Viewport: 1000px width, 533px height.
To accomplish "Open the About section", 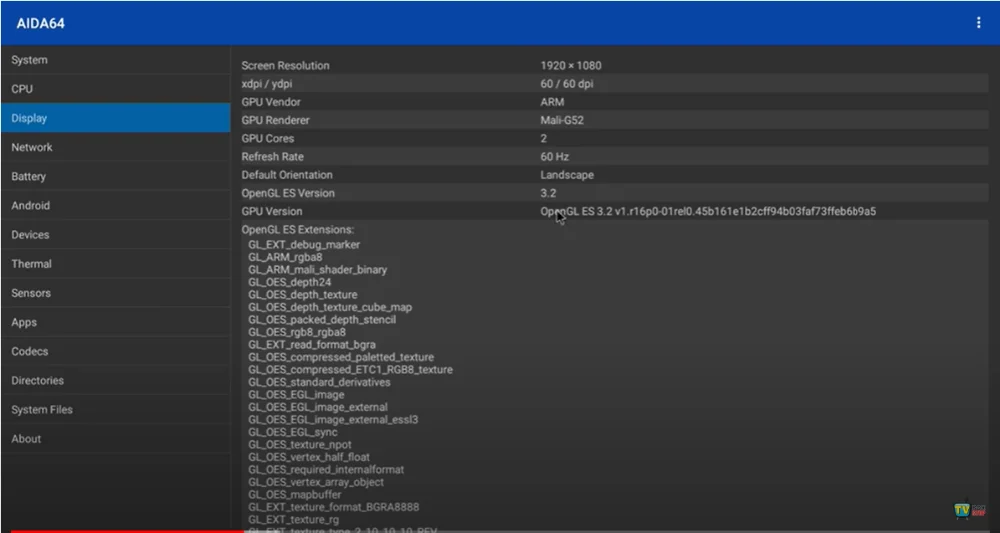I will pyautogui.click(x=115, y=439).
